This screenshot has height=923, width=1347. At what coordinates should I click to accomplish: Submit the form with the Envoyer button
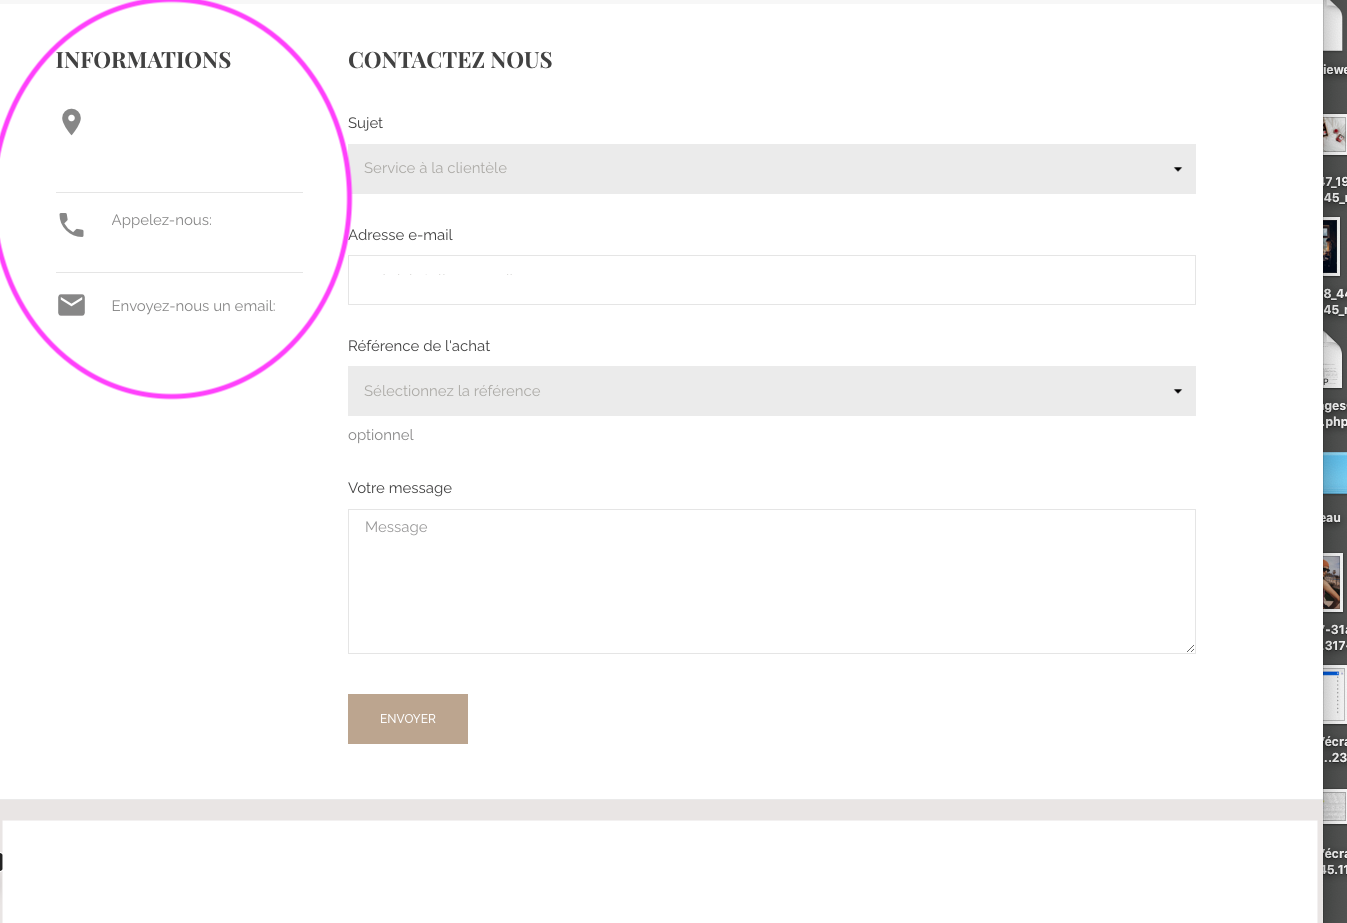pyautogui.click(x=408, y=719)
